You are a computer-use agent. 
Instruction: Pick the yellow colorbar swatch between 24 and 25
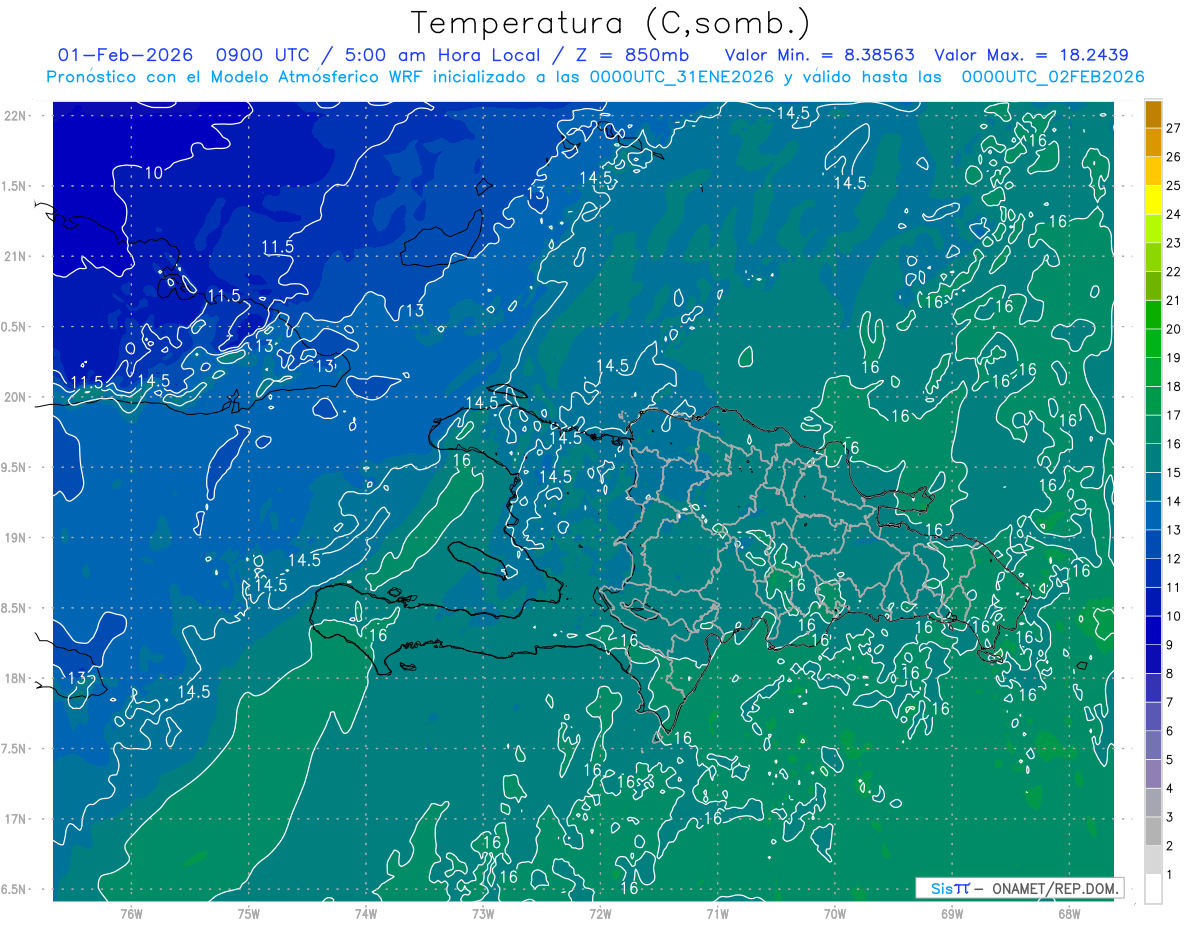1153,199
